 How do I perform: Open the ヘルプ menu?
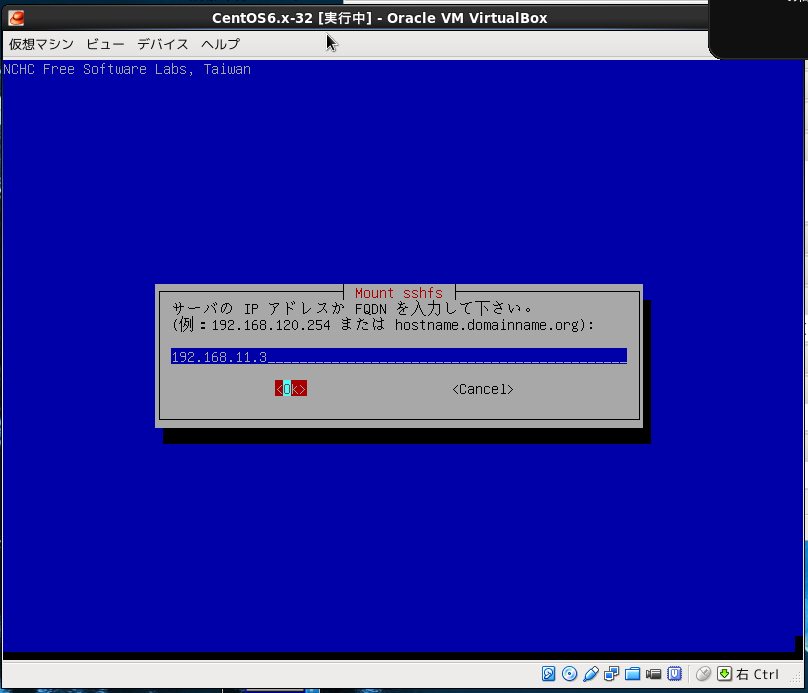click(220, 44)
